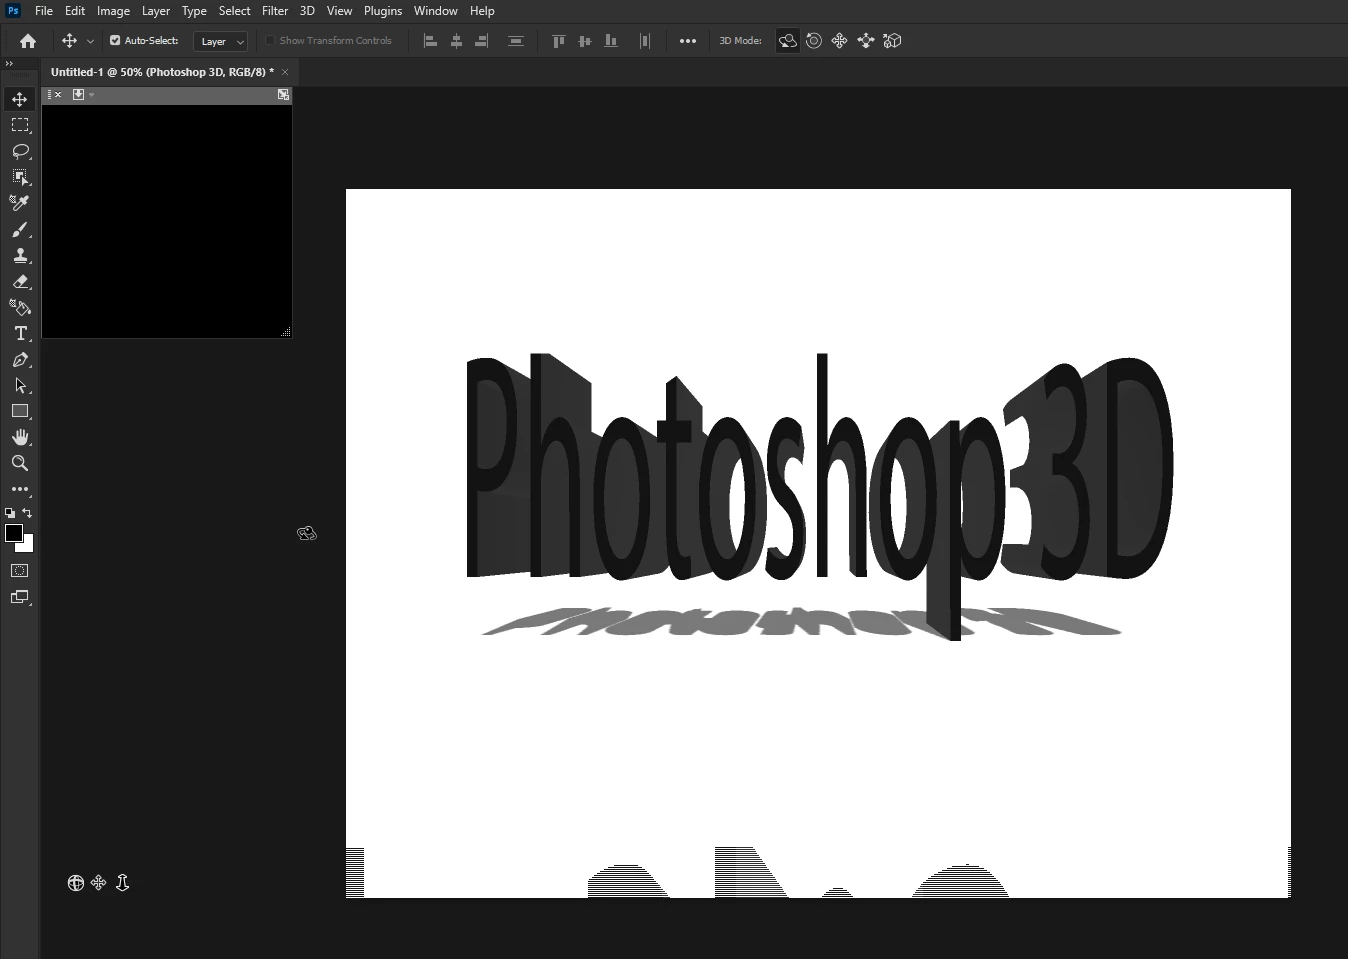The image size is (1348, 959).
Task: Toggle Show Transform Controls checkbox
Action: 270,41
